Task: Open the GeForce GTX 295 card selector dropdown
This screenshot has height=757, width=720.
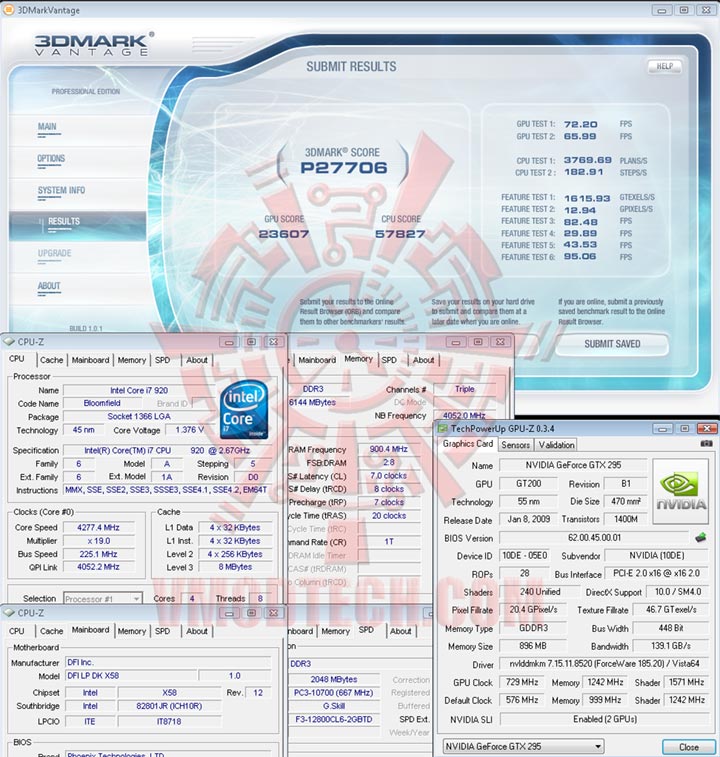Action: pos(523,746)
